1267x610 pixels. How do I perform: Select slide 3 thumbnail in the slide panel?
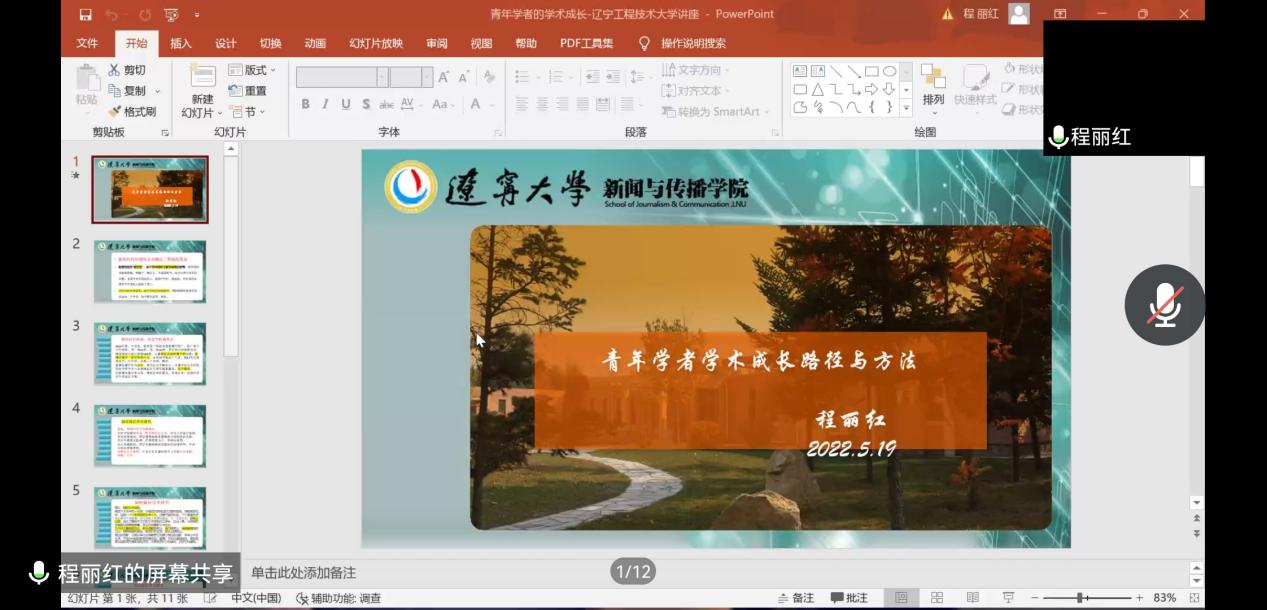pyautogui.click(x=150, y=353)
